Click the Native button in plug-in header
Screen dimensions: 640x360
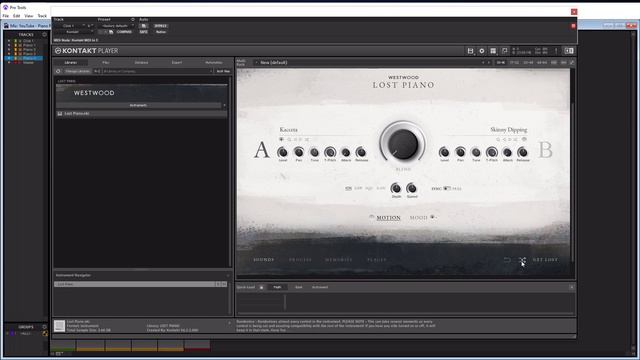[160, 32]
